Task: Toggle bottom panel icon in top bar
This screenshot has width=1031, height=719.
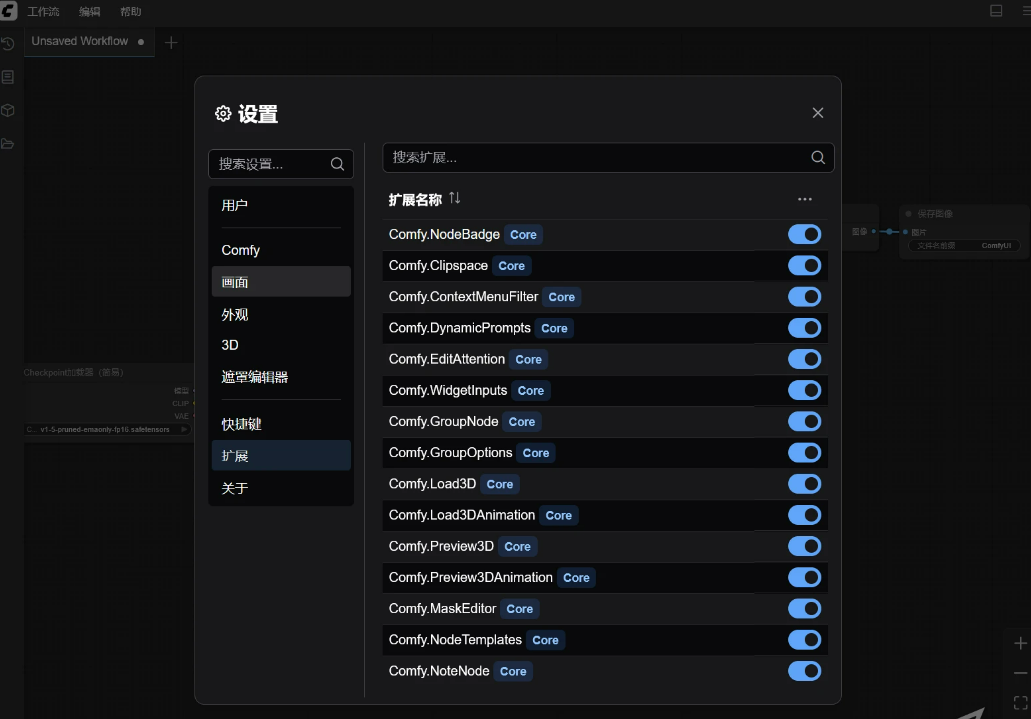Action: (x=996, y=11)
